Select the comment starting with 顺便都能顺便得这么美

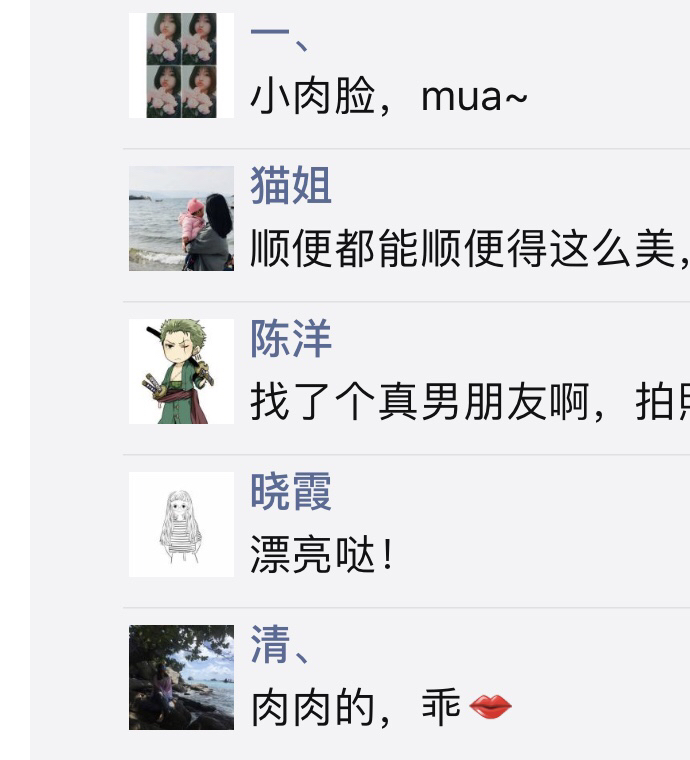pos(469,249)
